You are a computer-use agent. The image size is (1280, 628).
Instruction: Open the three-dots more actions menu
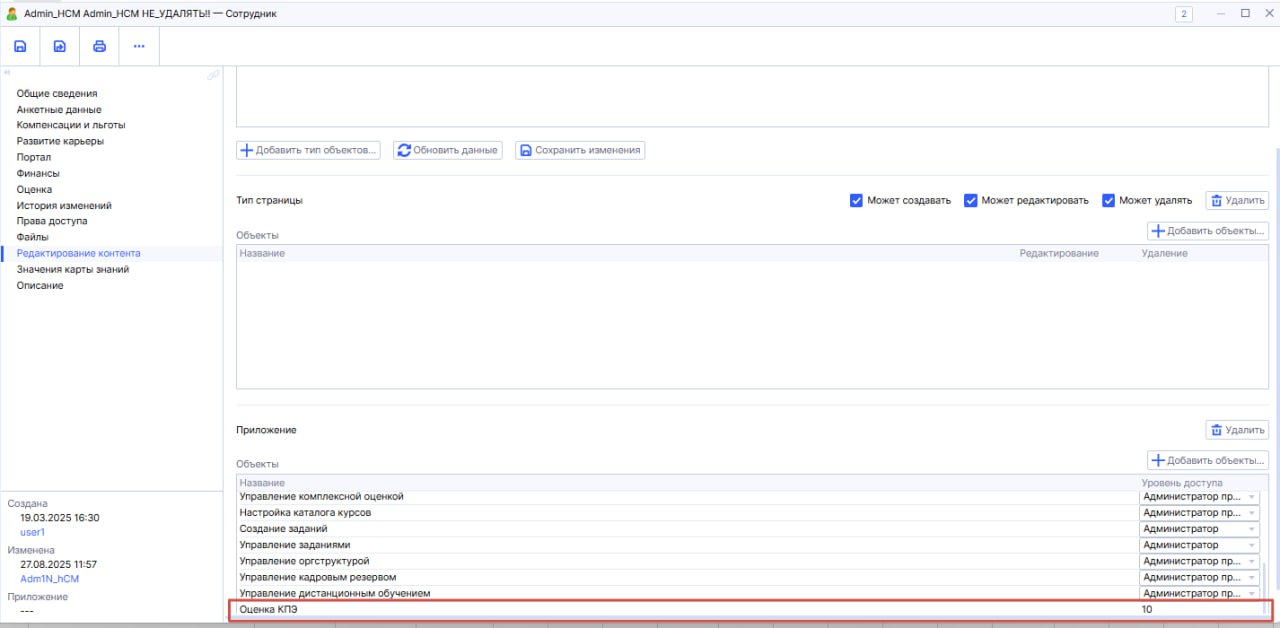click(x=139, y=46)
